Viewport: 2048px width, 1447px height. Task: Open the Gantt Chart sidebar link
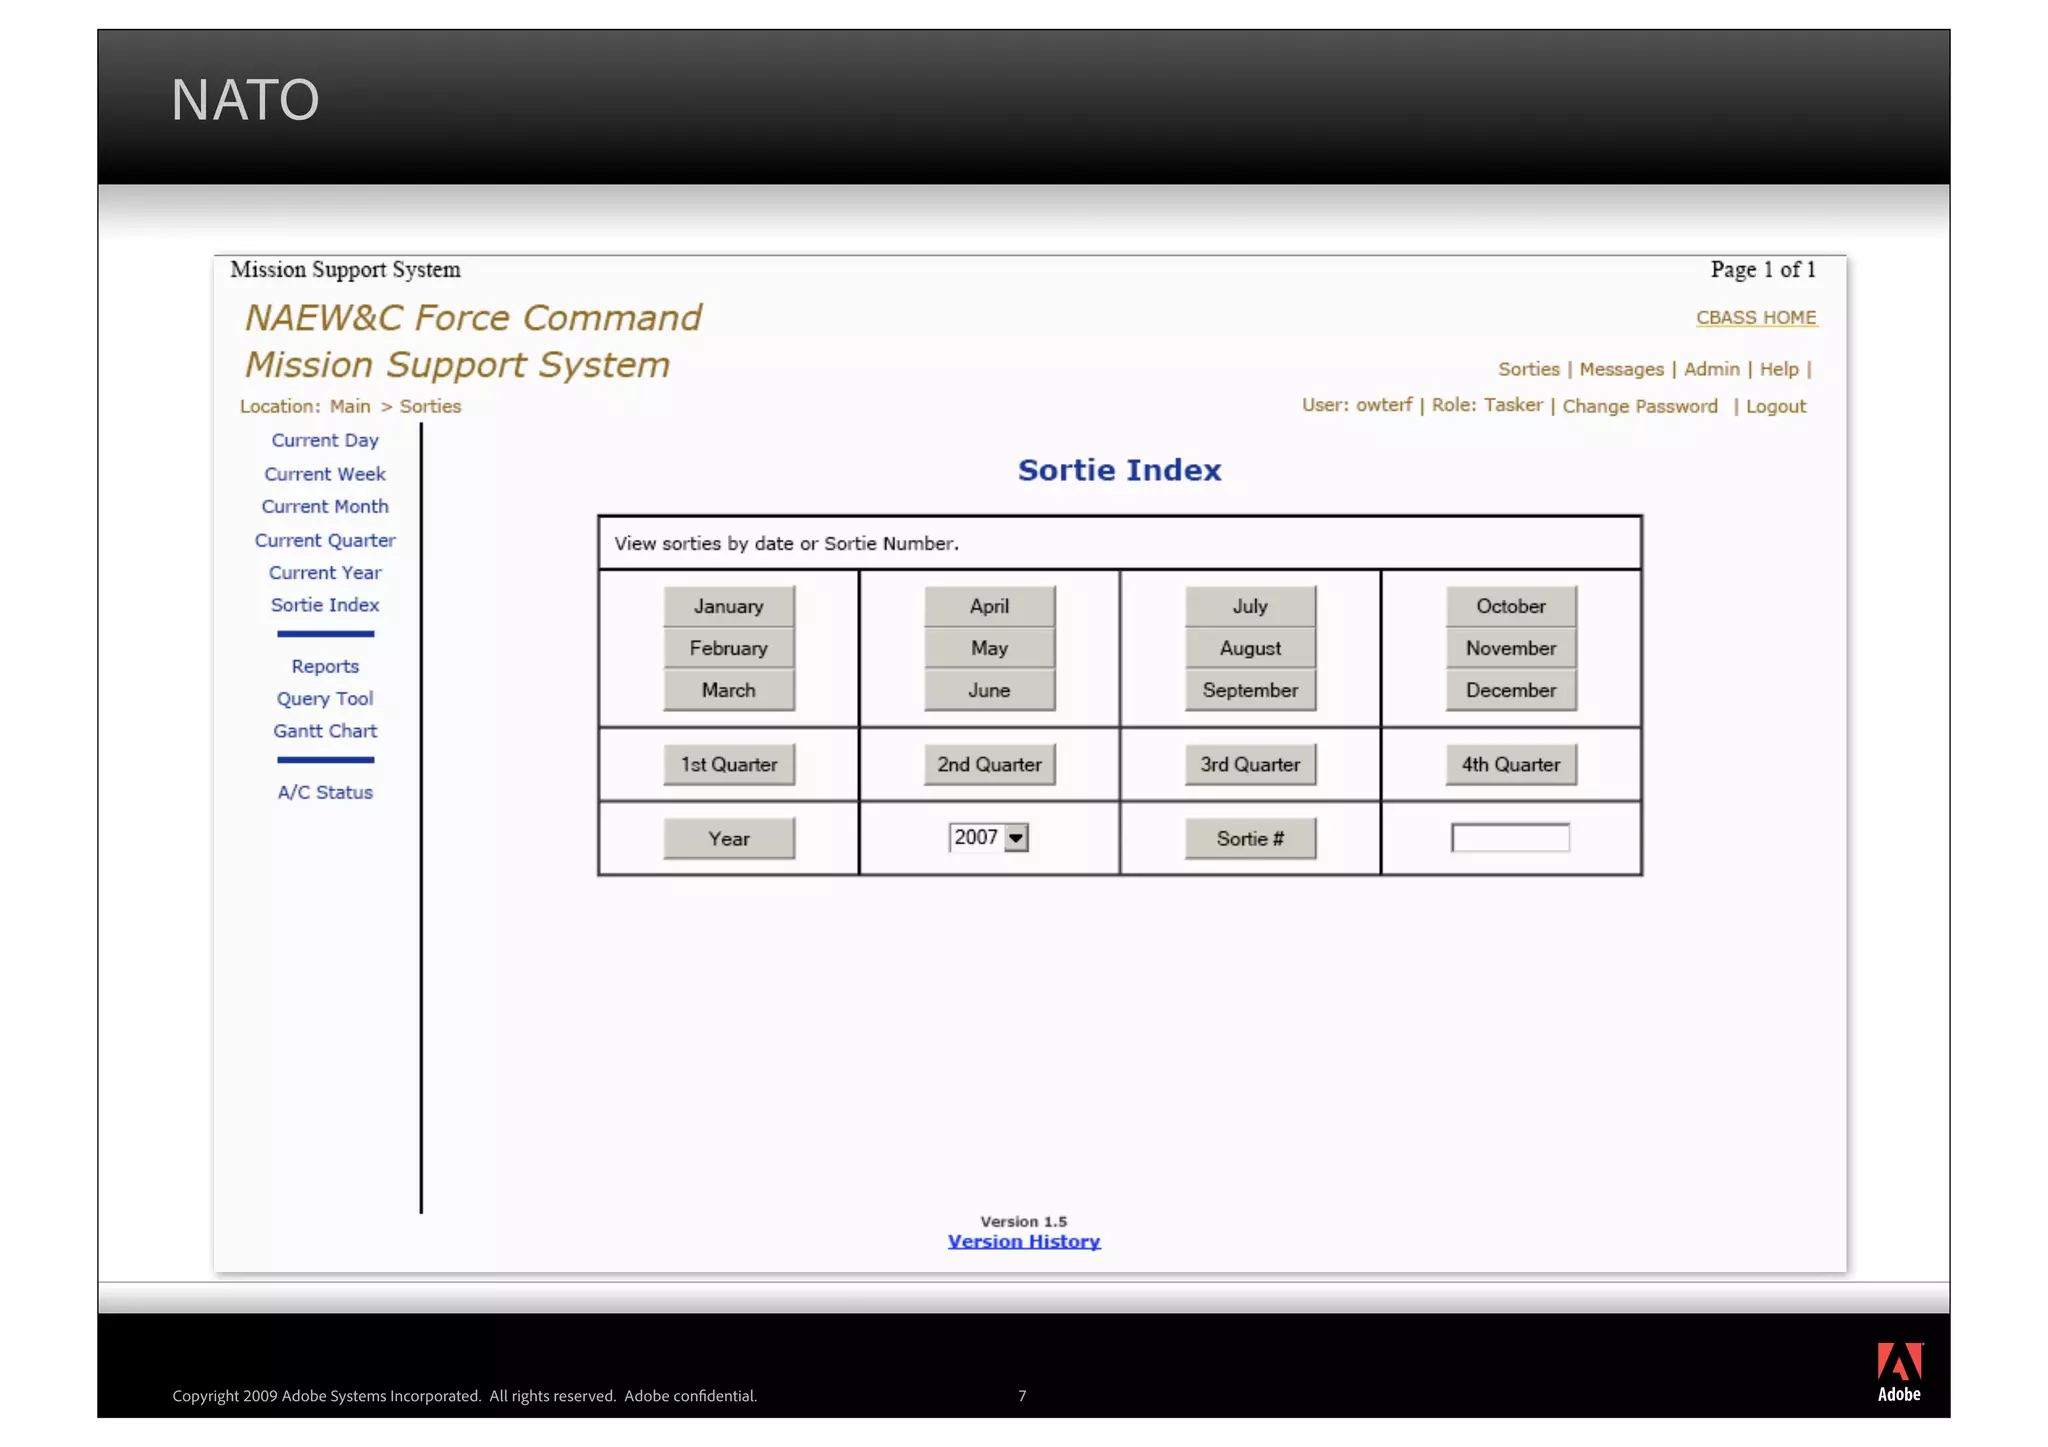click(324, 731)
